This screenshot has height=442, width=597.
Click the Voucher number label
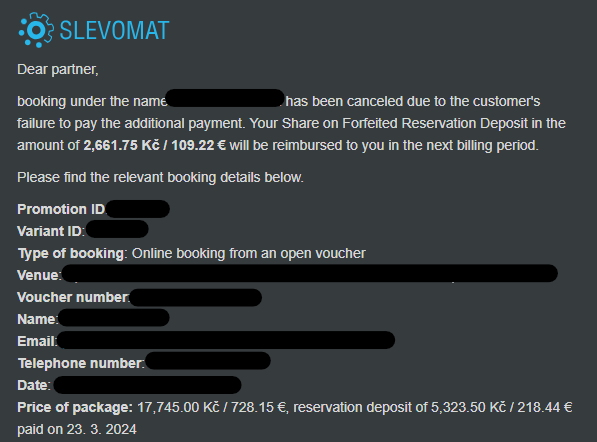point(73,297)
